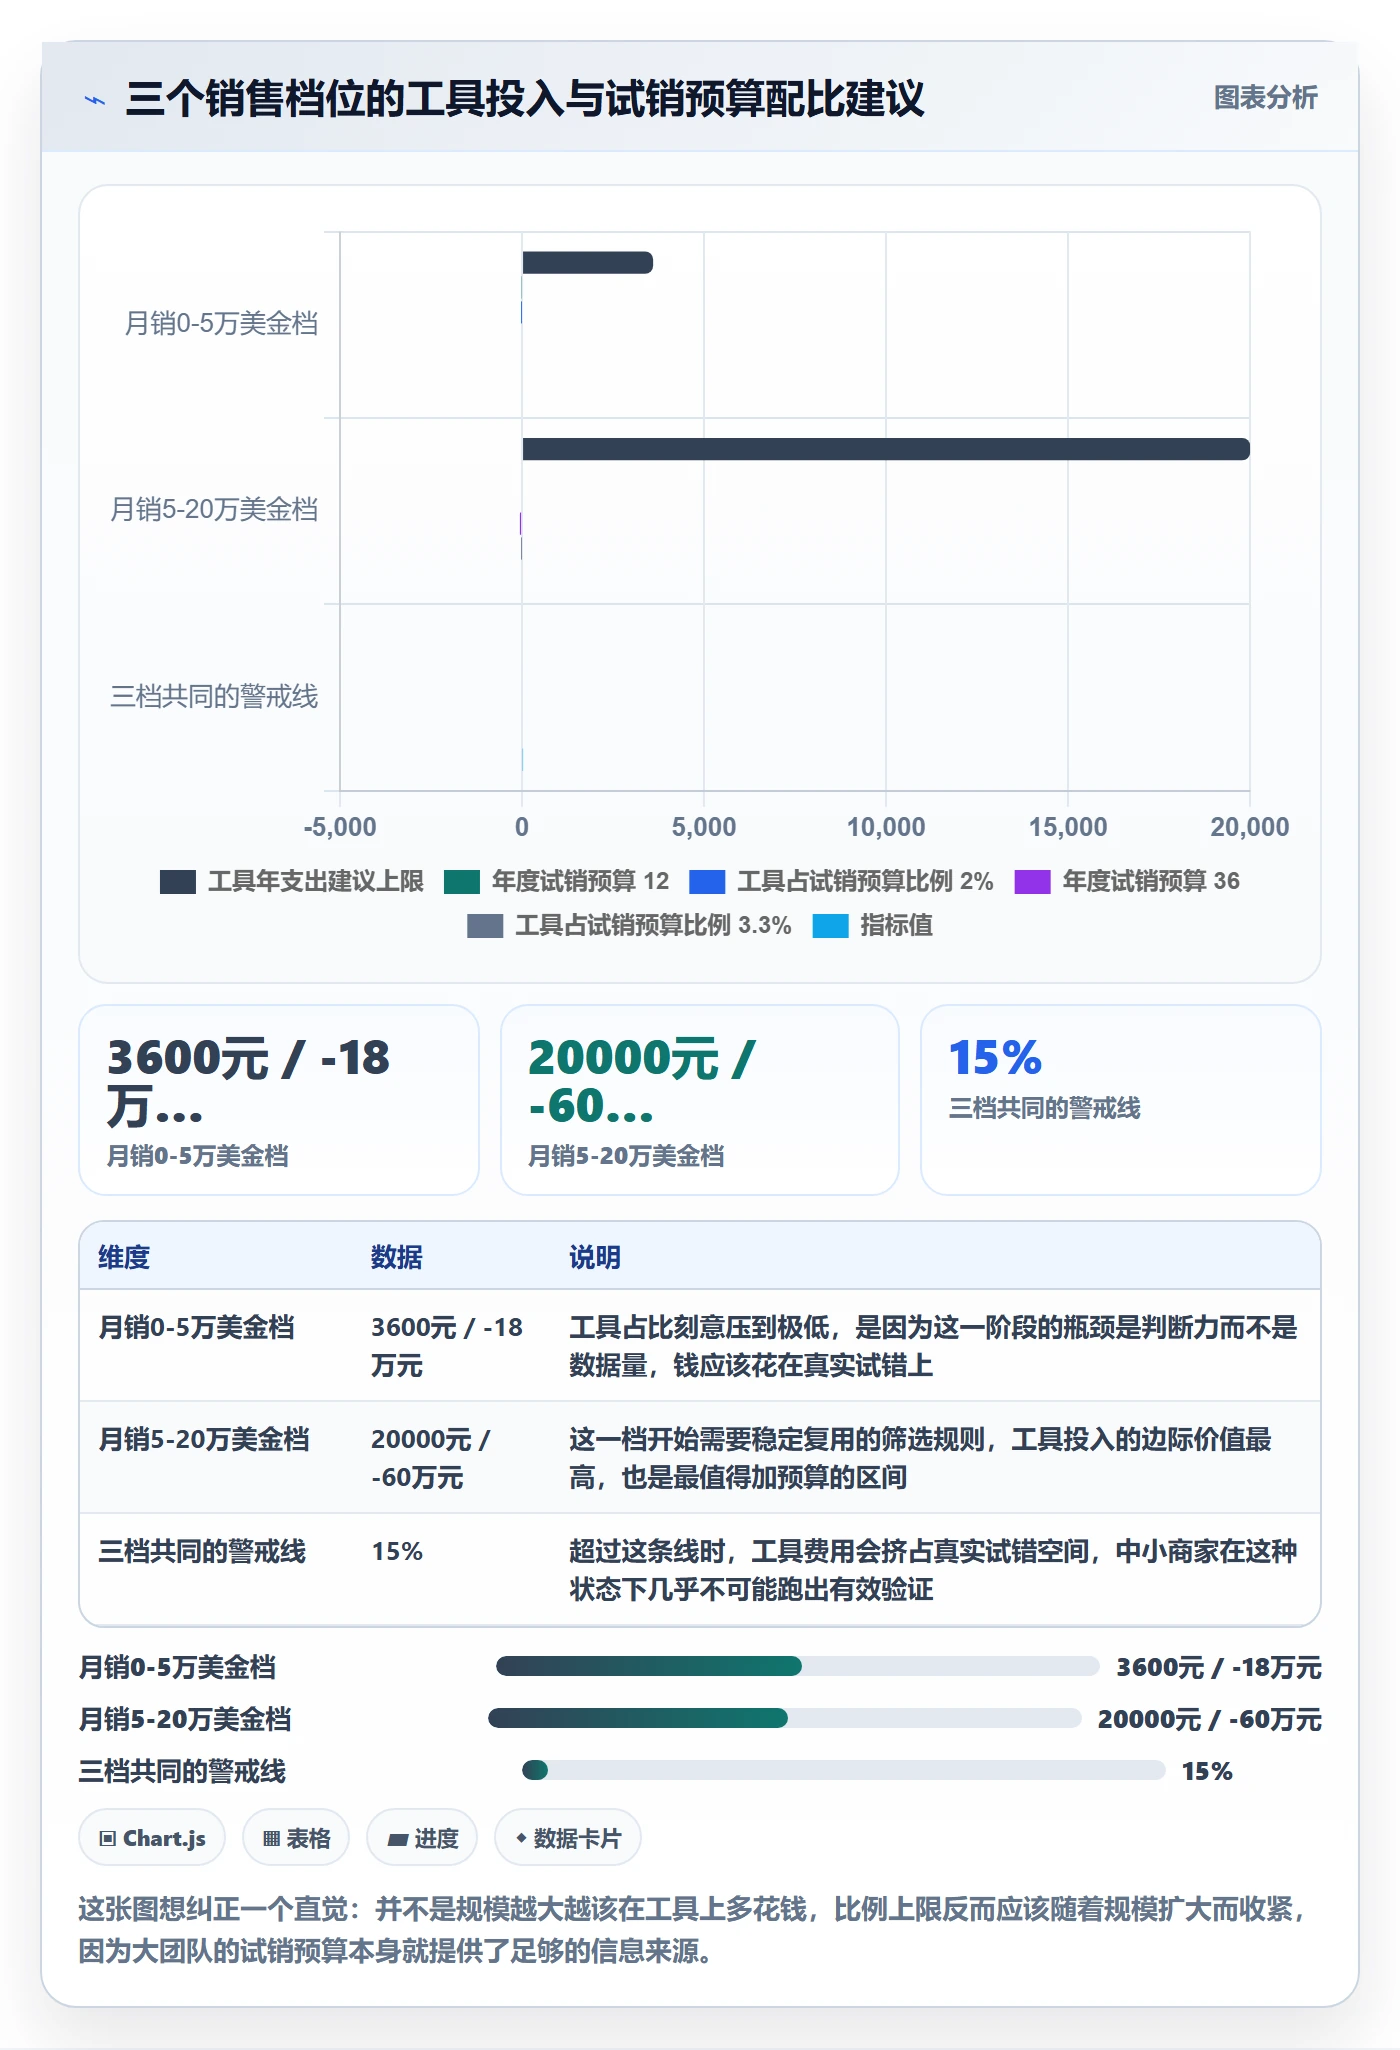Viewport: 1400px width, 2050px height.
Task: Click the 维度 table column header
Action: [x=124, y=1257]
